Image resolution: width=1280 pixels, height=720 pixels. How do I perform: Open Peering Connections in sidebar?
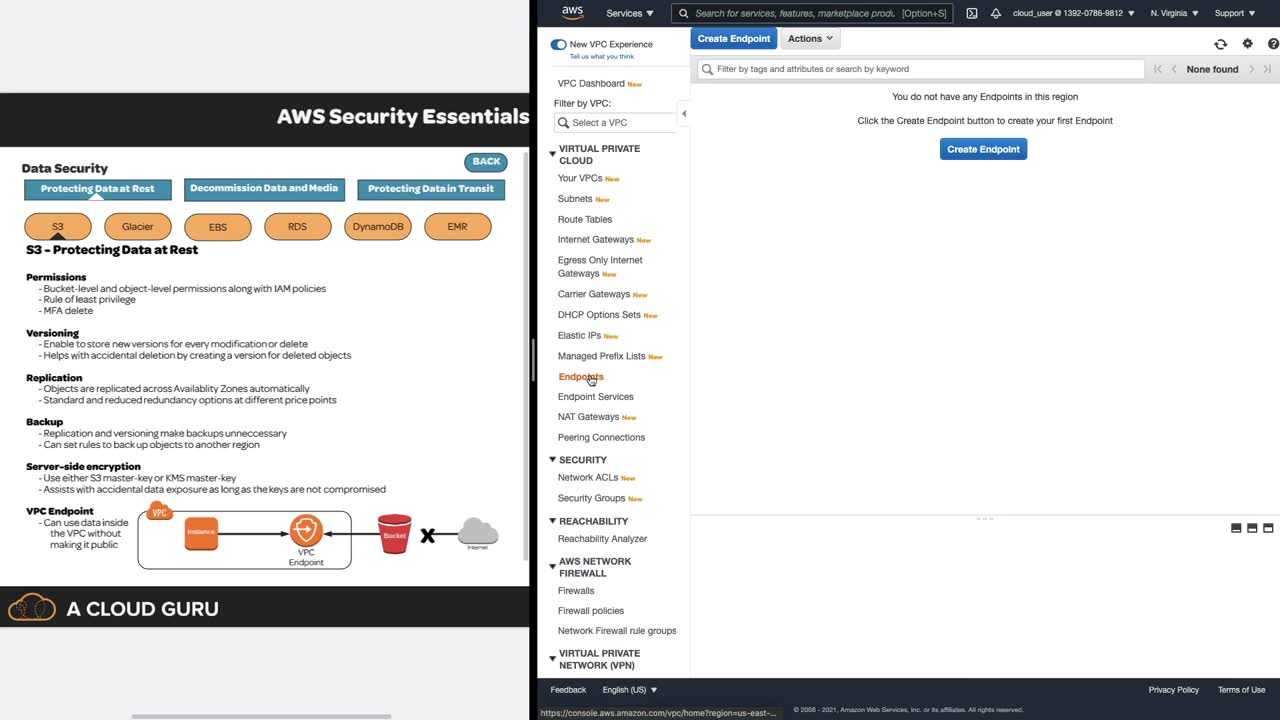pyautogui.click(x=601, y=437)
